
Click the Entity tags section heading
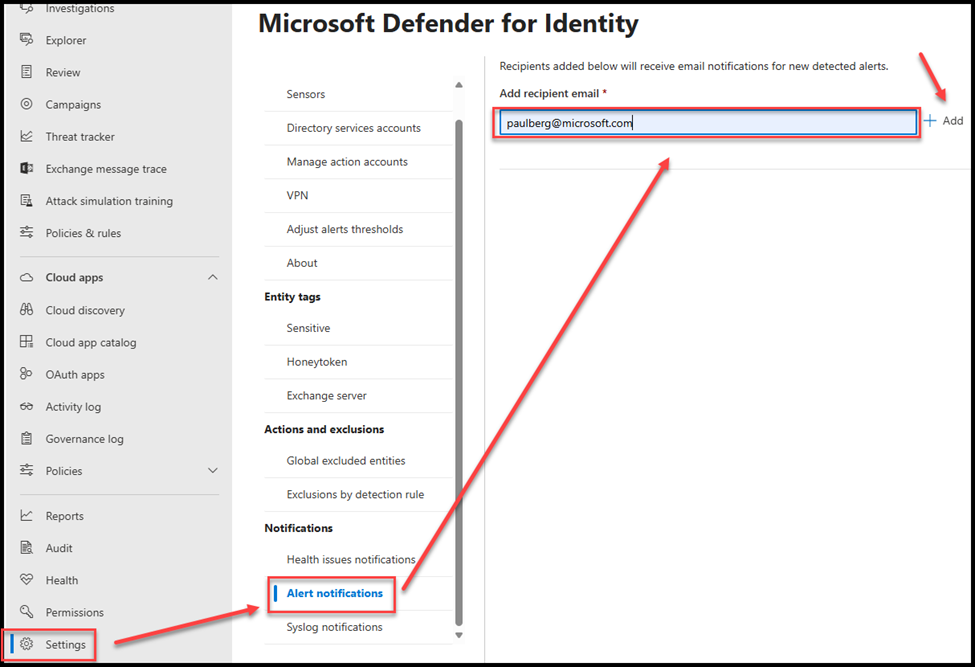[292, 297]
